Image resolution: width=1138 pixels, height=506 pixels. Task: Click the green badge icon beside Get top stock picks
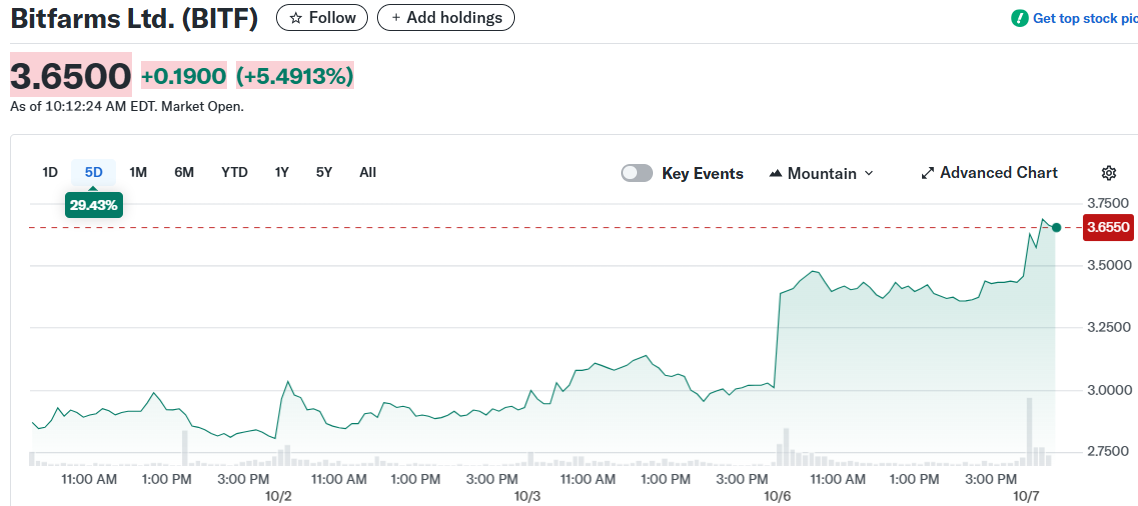(x=1019, y=18)
